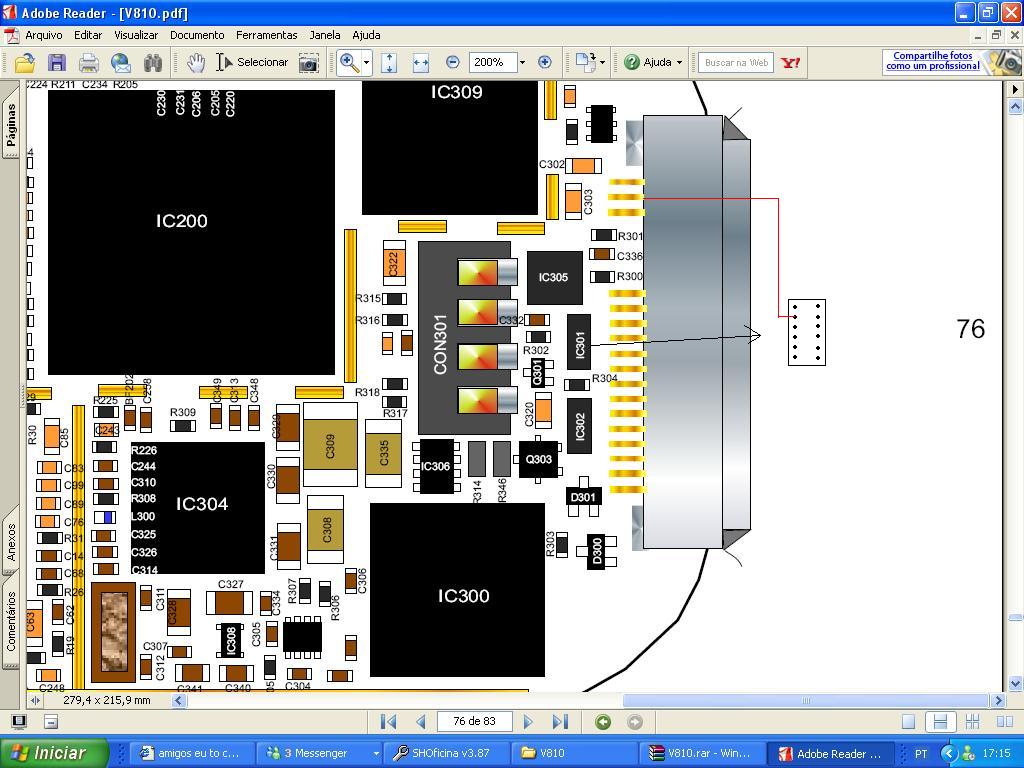1024x768 pixels.
Task: Fit page width with the horizontal arrows icon
Action: tap(421, 63)
